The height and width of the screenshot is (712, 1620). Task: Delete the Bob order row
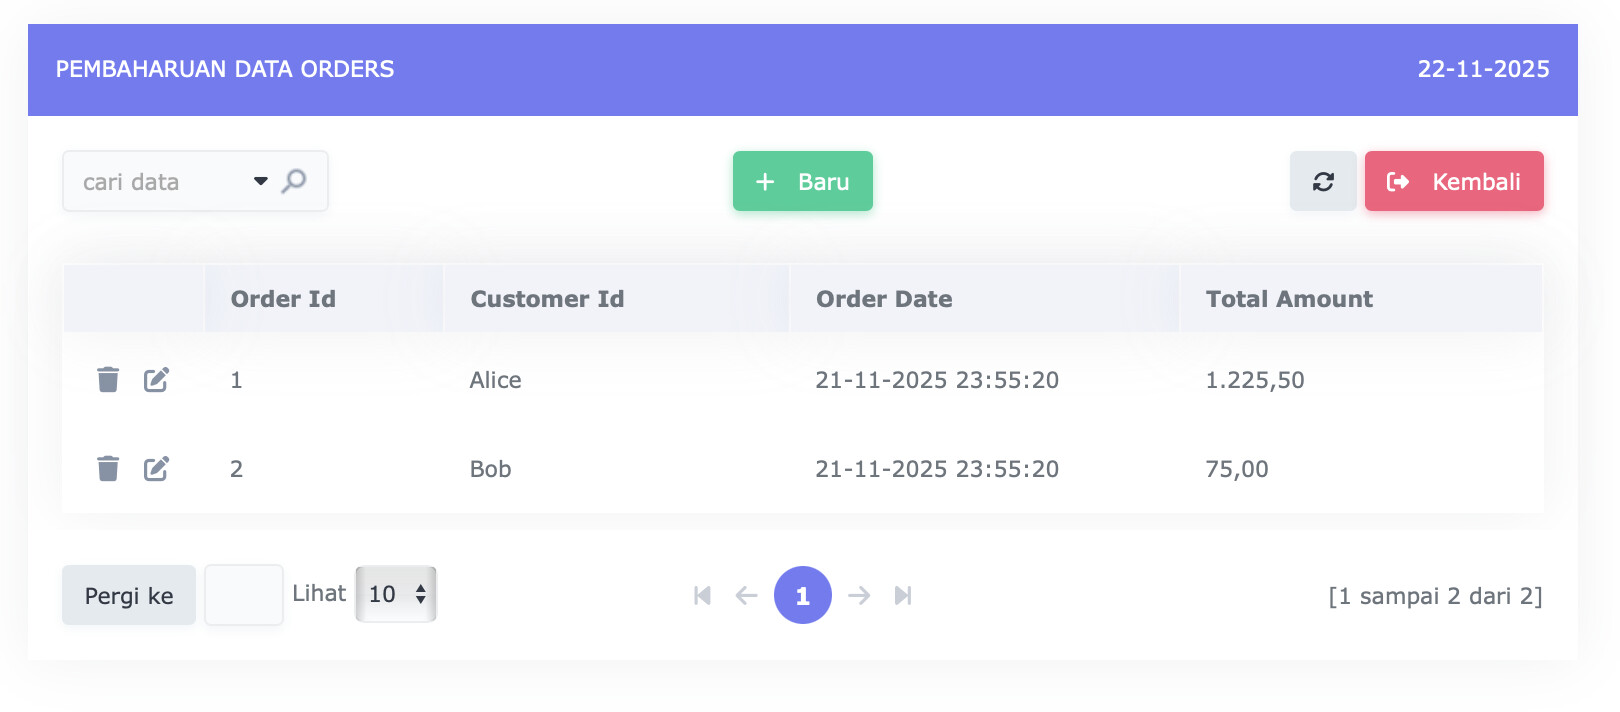[x=108, y=469]
